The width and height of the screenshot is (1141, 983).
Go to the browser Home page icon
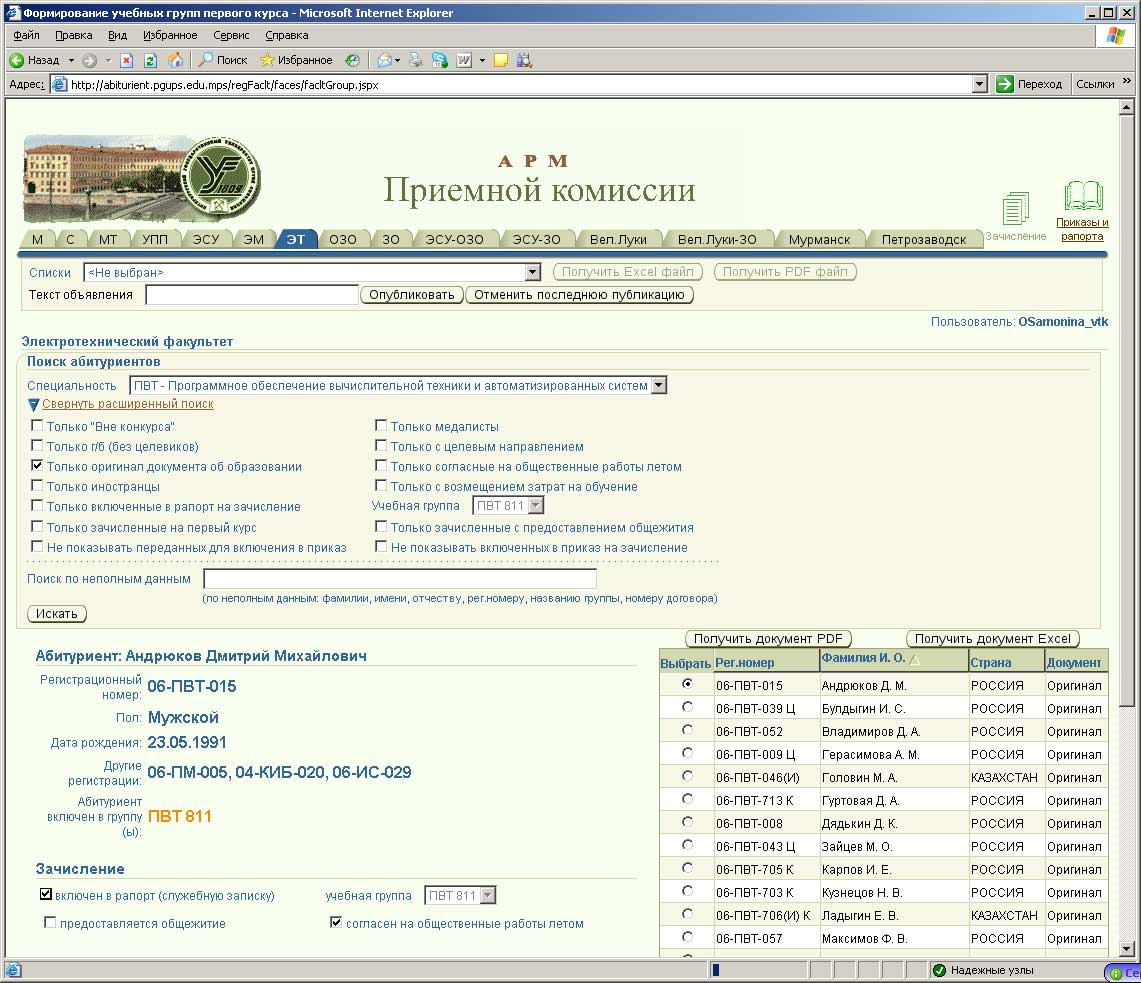(x=175, y=60)
